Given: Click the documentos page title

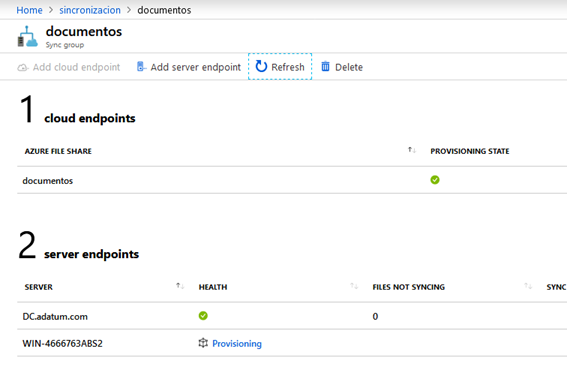Looking at the screenshot, I should click(x=84, y=31).
